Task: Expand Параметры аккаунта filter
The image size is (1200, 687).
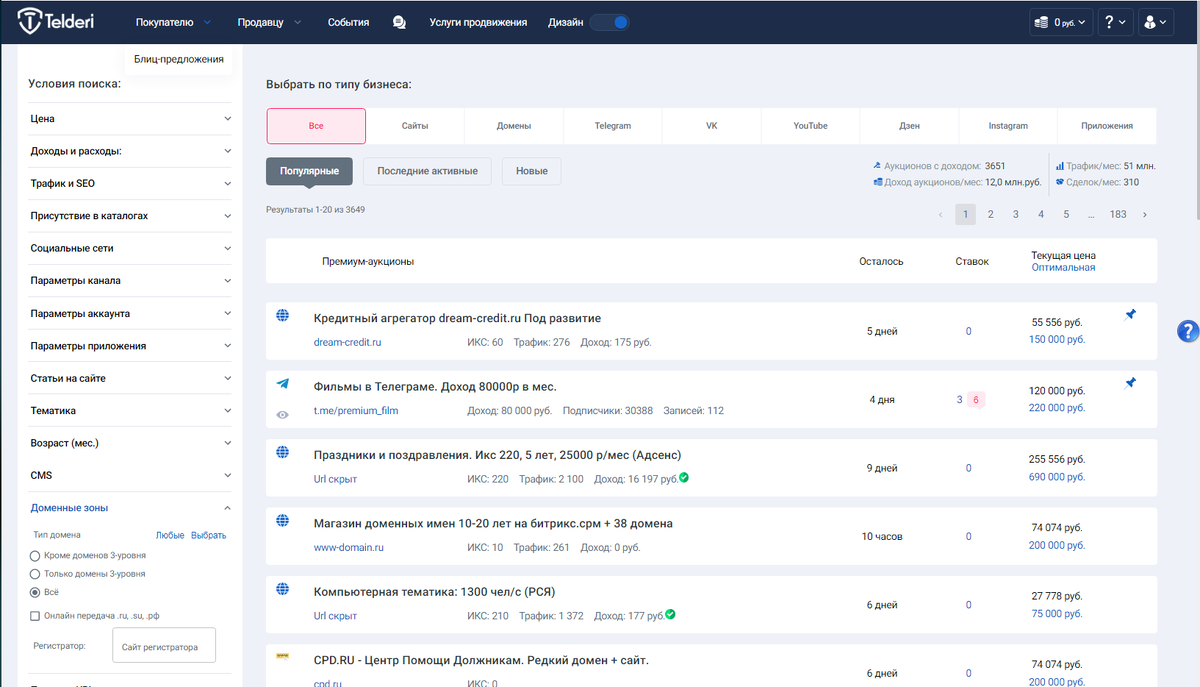Action: [130, 313]
